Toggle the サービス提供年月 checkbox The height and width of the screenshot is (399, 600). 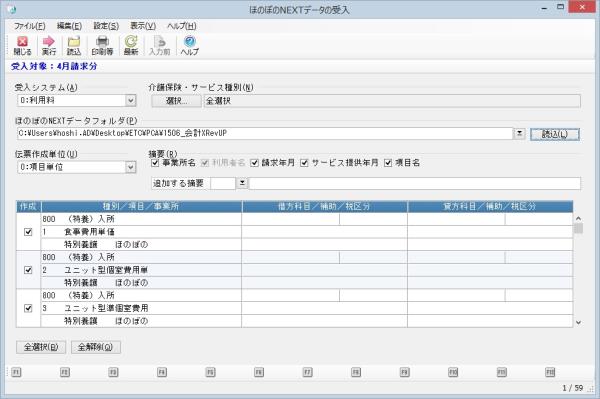304,163
